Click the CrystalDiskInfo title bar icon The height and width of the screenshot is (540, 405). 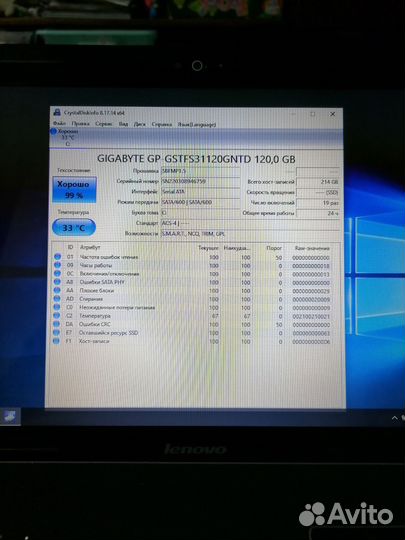(x=57, y=113)
